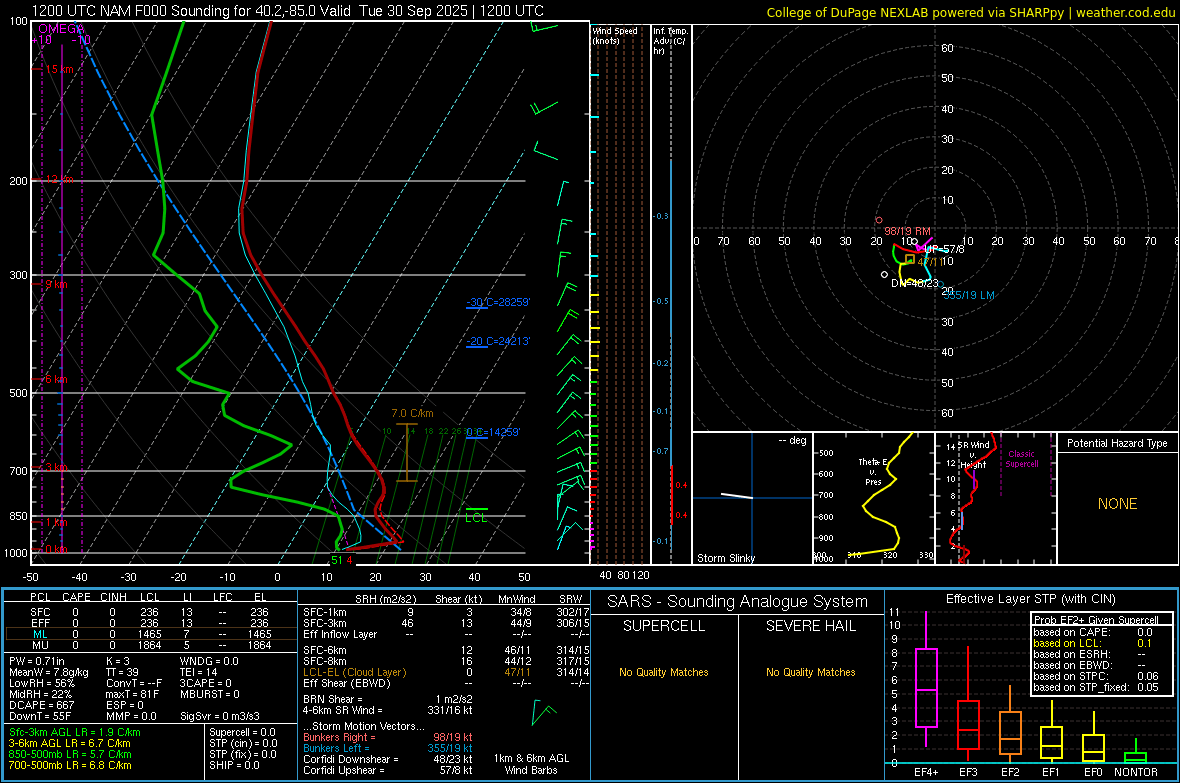Click the '-30 C=28259'' level label
1180x783 pixels.
tap(498, 302)
